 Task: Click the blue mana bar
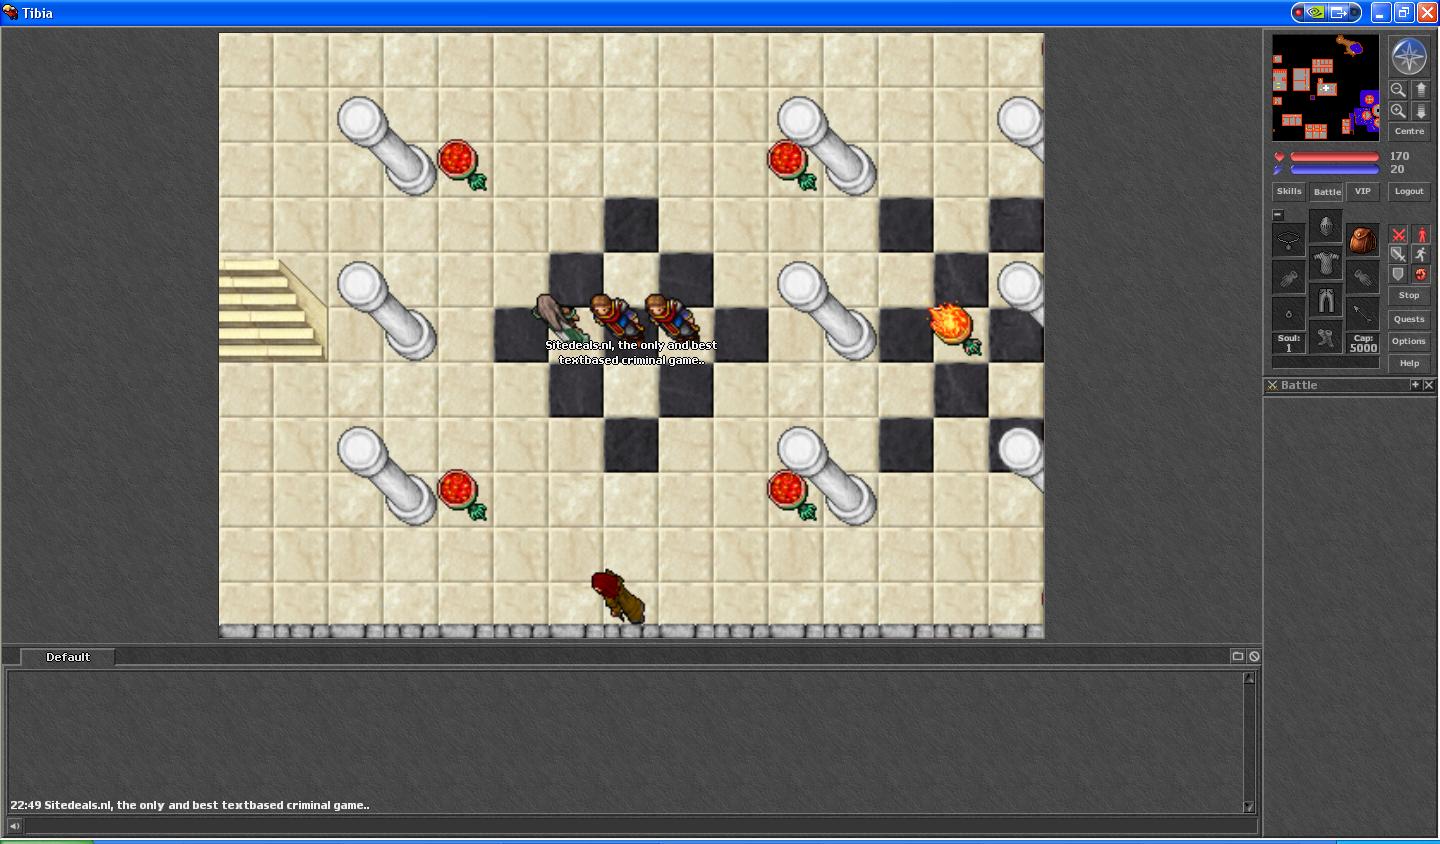click(x=1335, y=169)
